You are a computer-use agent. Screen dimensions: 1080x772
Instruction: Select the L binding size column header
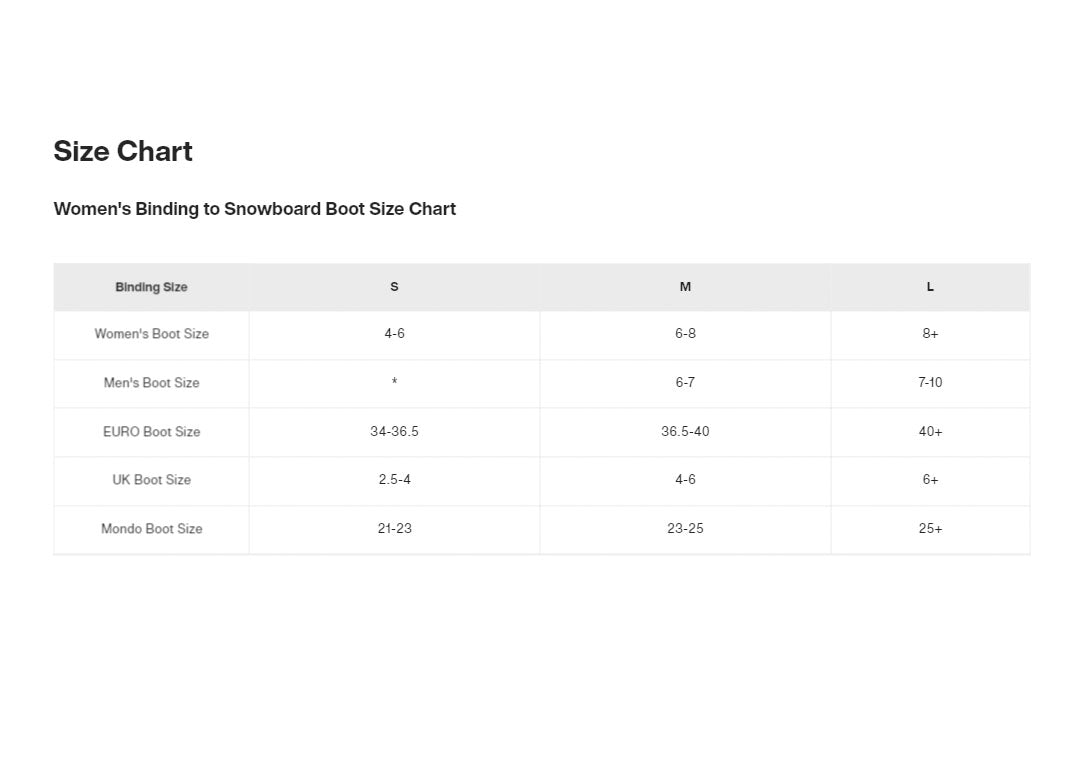[x=930, y=287]
